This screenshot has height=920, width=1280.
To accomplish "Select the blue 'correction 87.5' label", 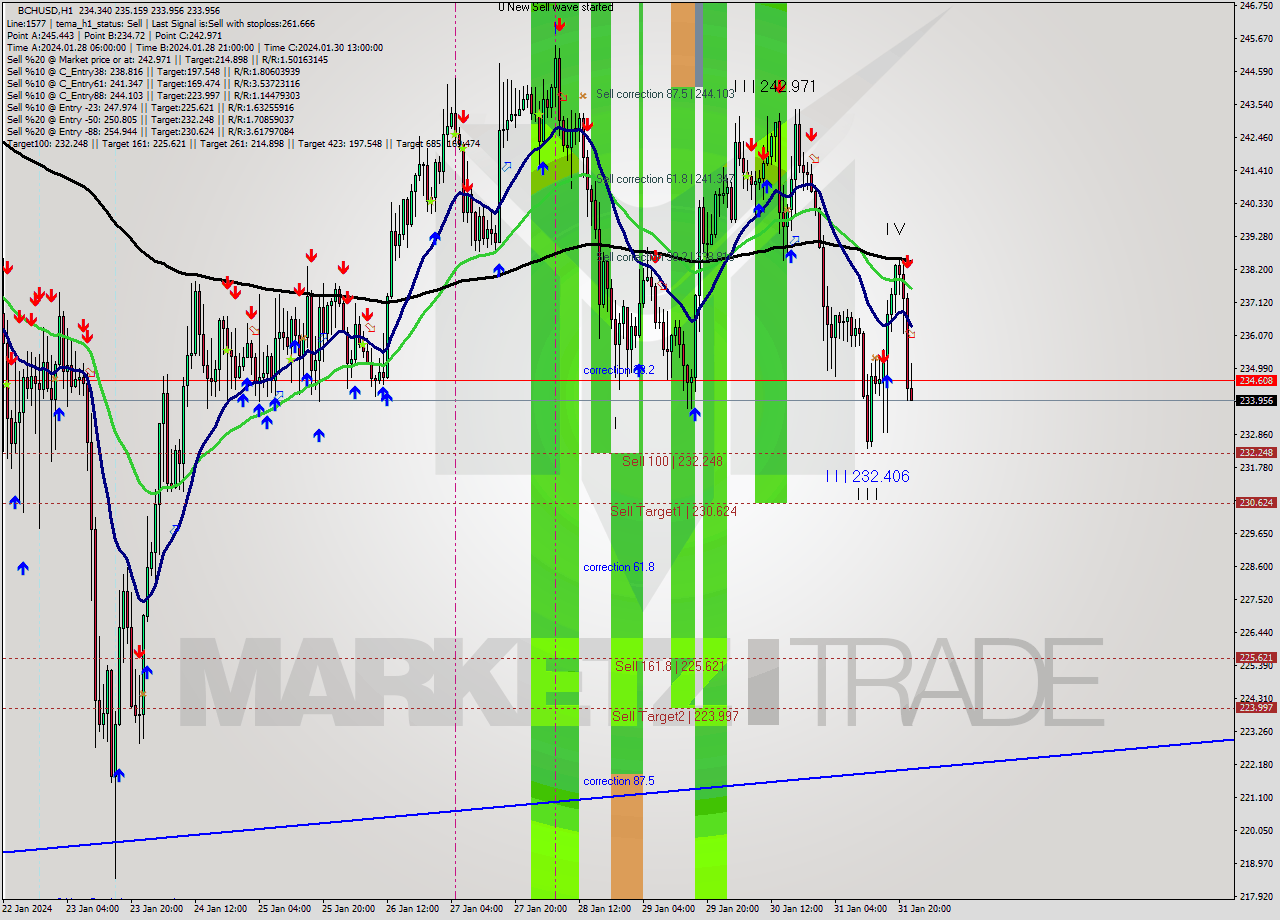I will click(619, 781).
